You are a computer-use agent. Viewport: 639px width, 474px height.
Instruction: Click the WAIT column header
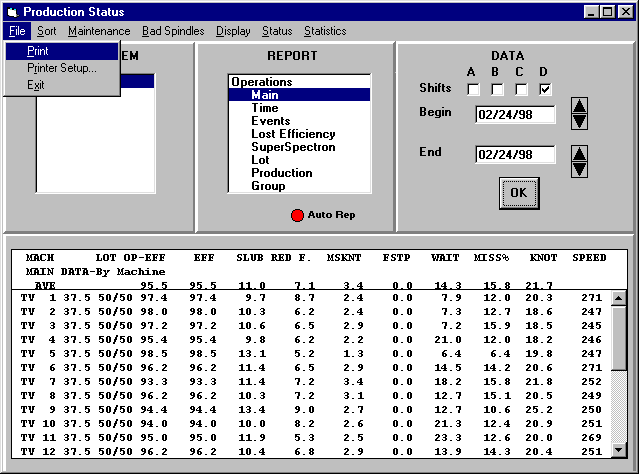445,258
